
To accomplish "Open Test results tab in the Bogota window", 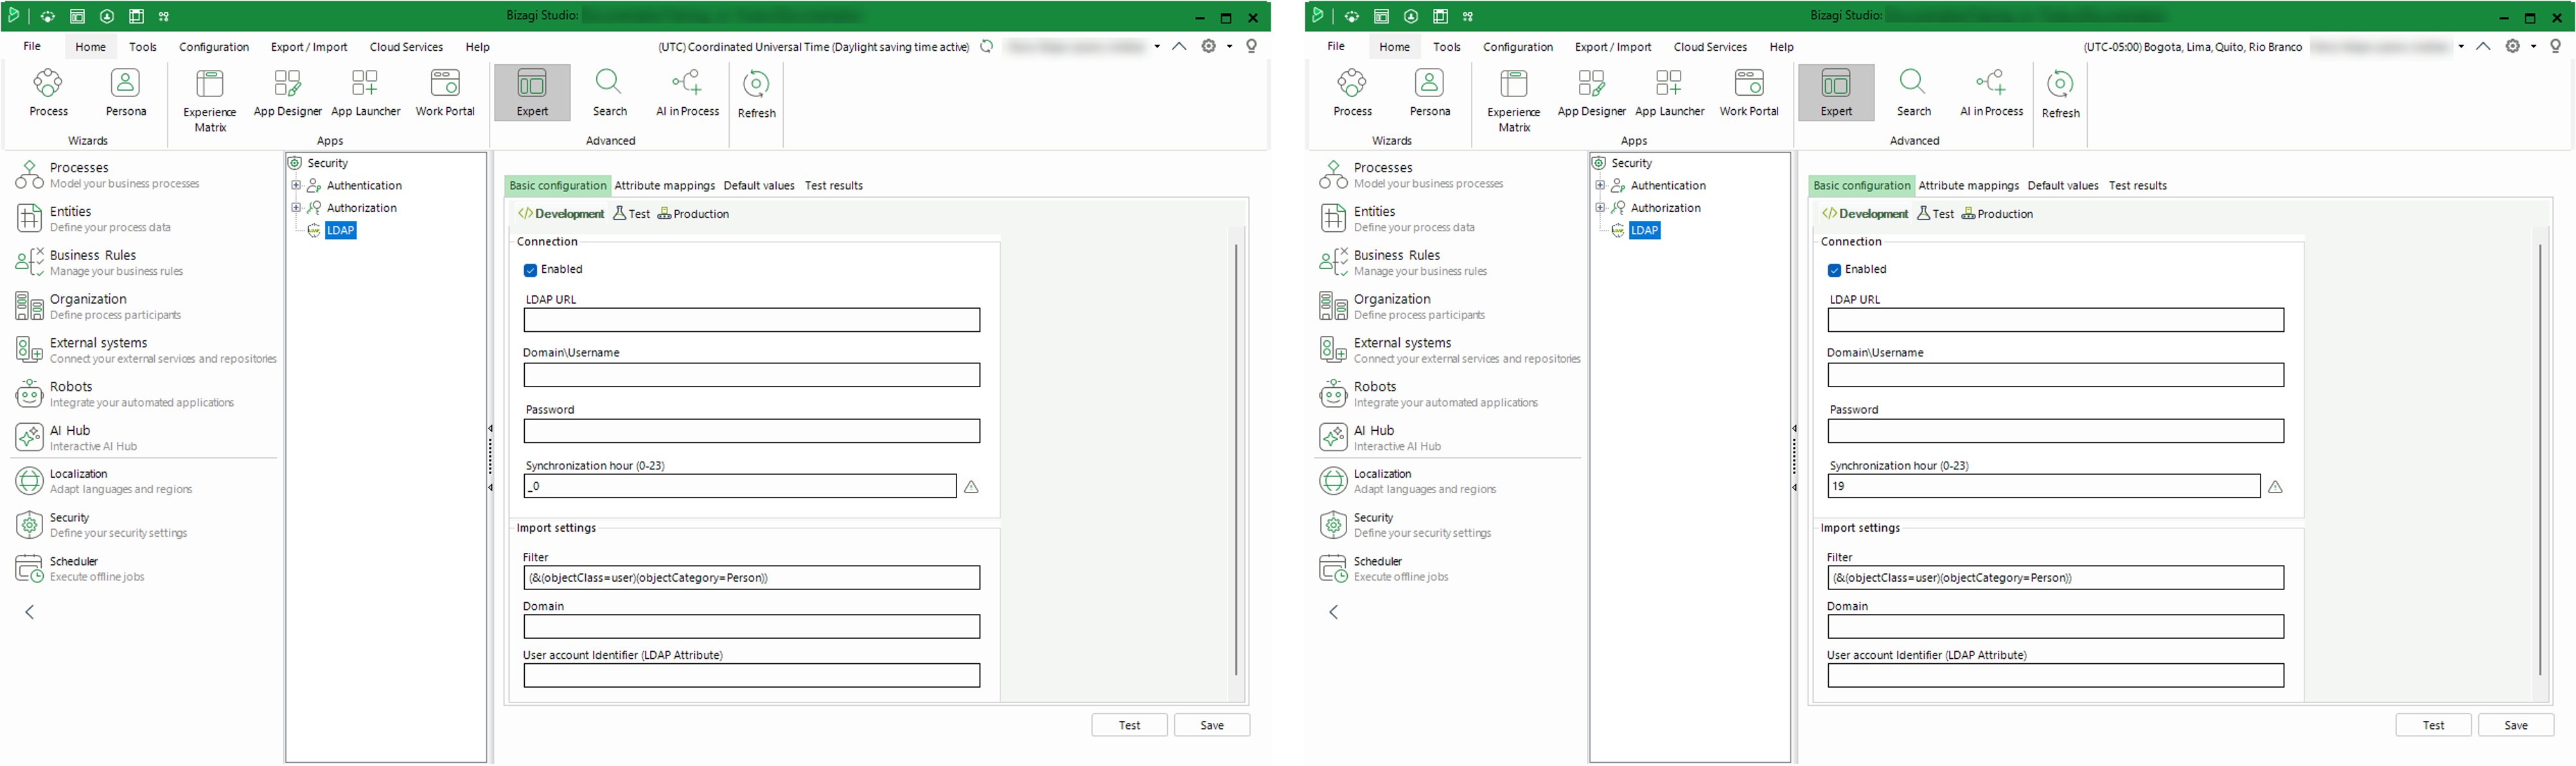I will tap(2138, 185).
